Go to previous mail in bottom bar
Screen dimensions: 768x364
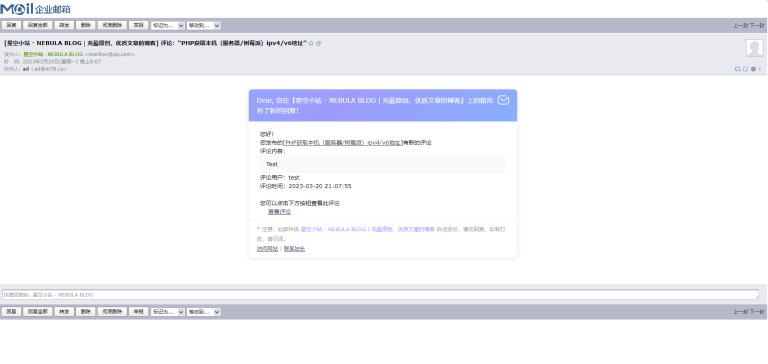[x=740, y=312]
